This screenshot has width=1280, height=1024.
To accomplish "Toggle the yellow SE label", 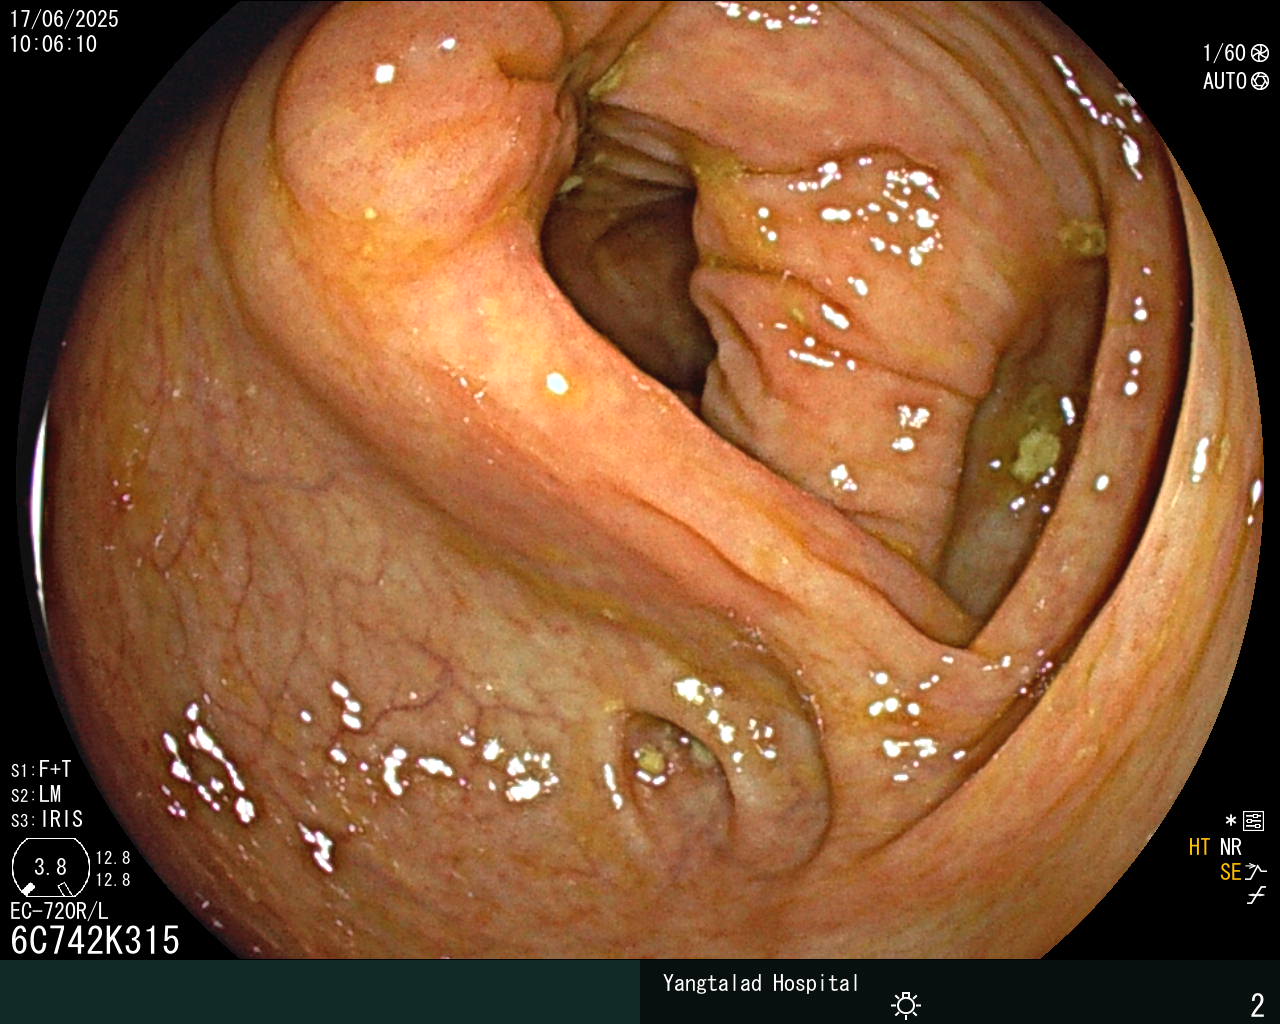I will click(x=1230, y=872).
